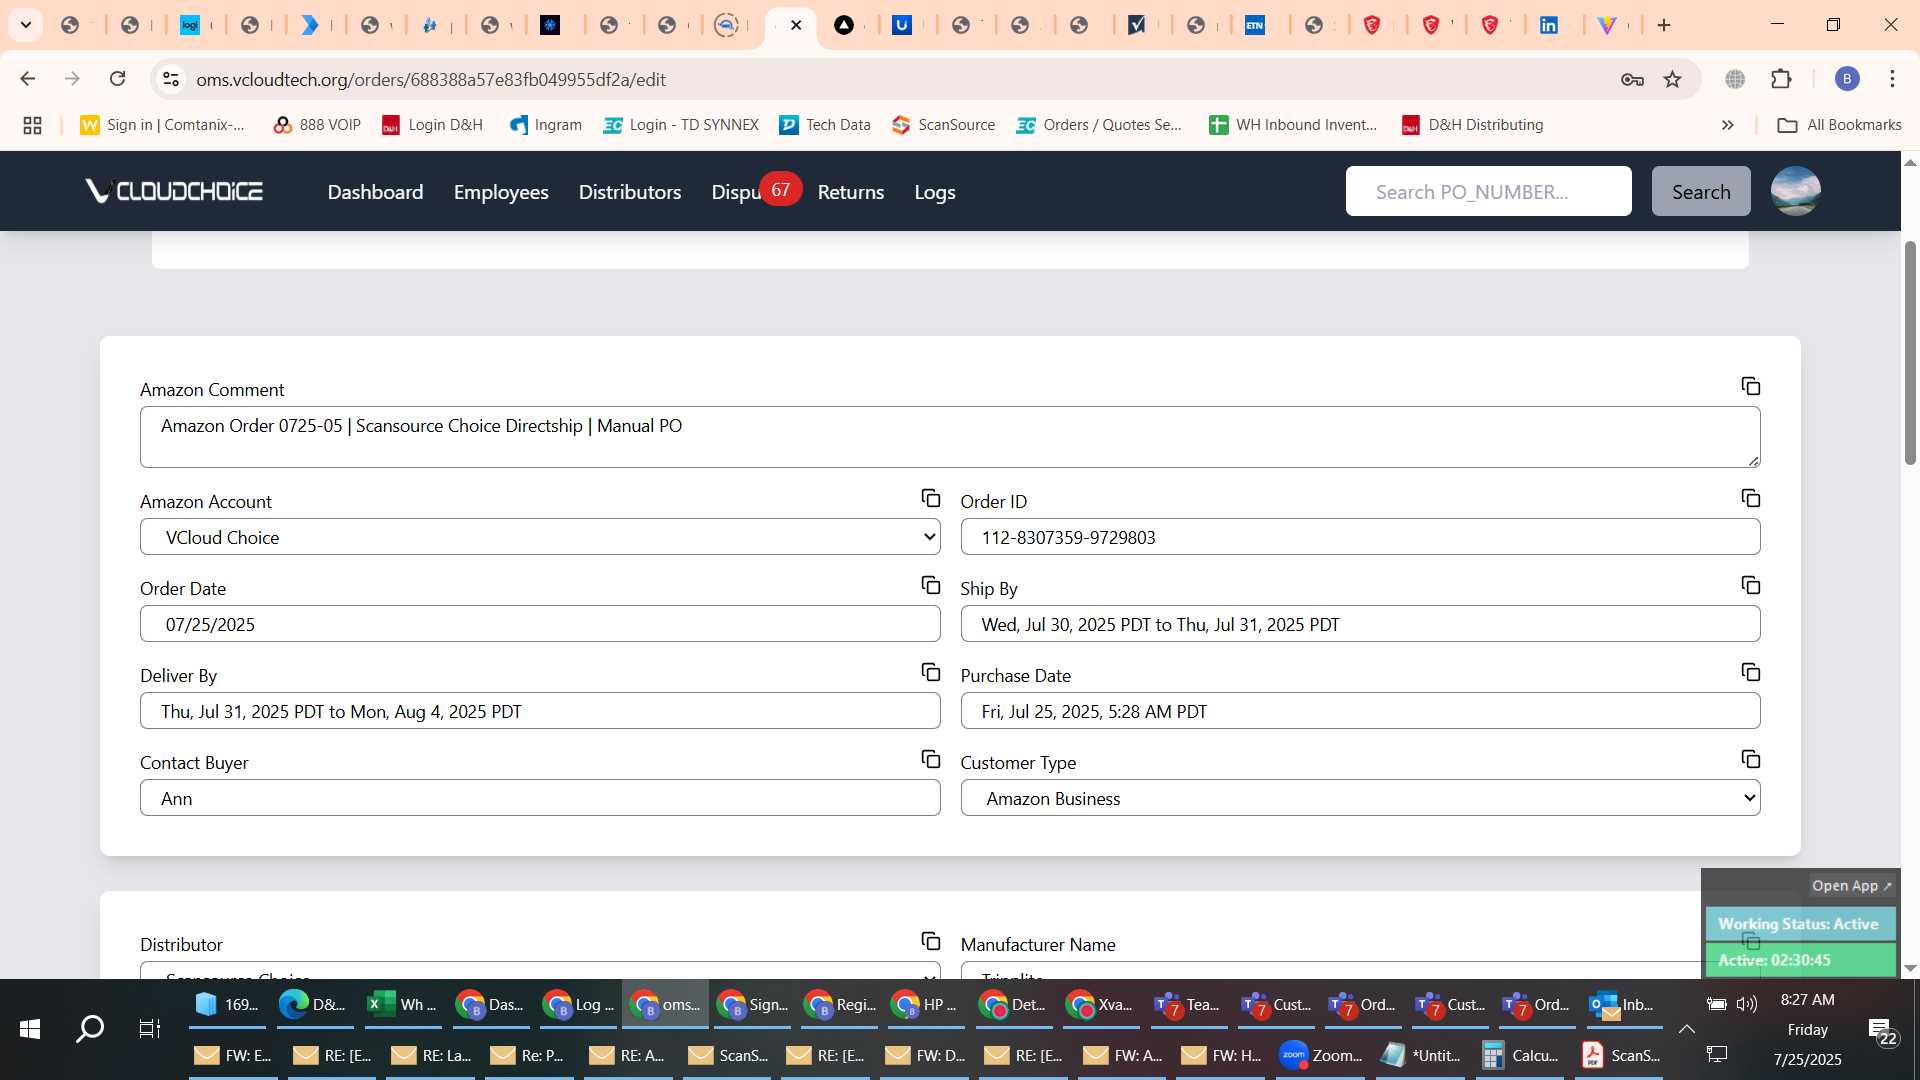Copy the Ship By value

pos(1750,585)
